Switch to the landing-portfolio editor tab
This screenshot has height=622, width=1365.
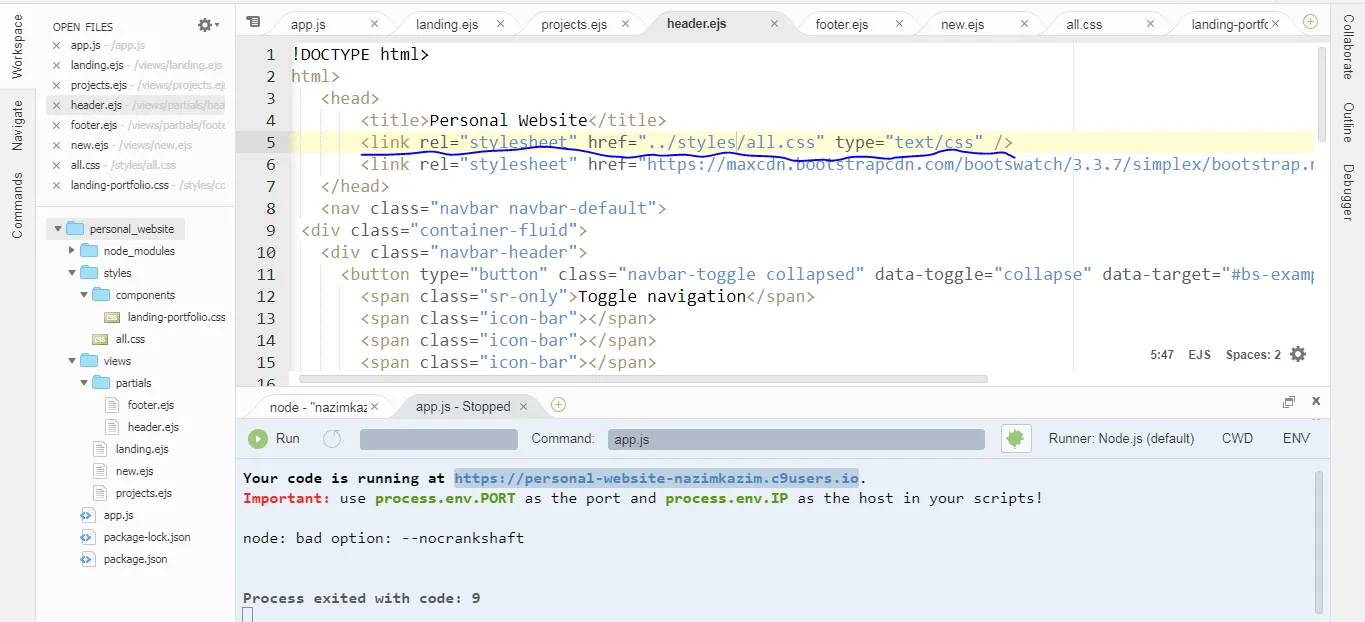point(1229,24)
